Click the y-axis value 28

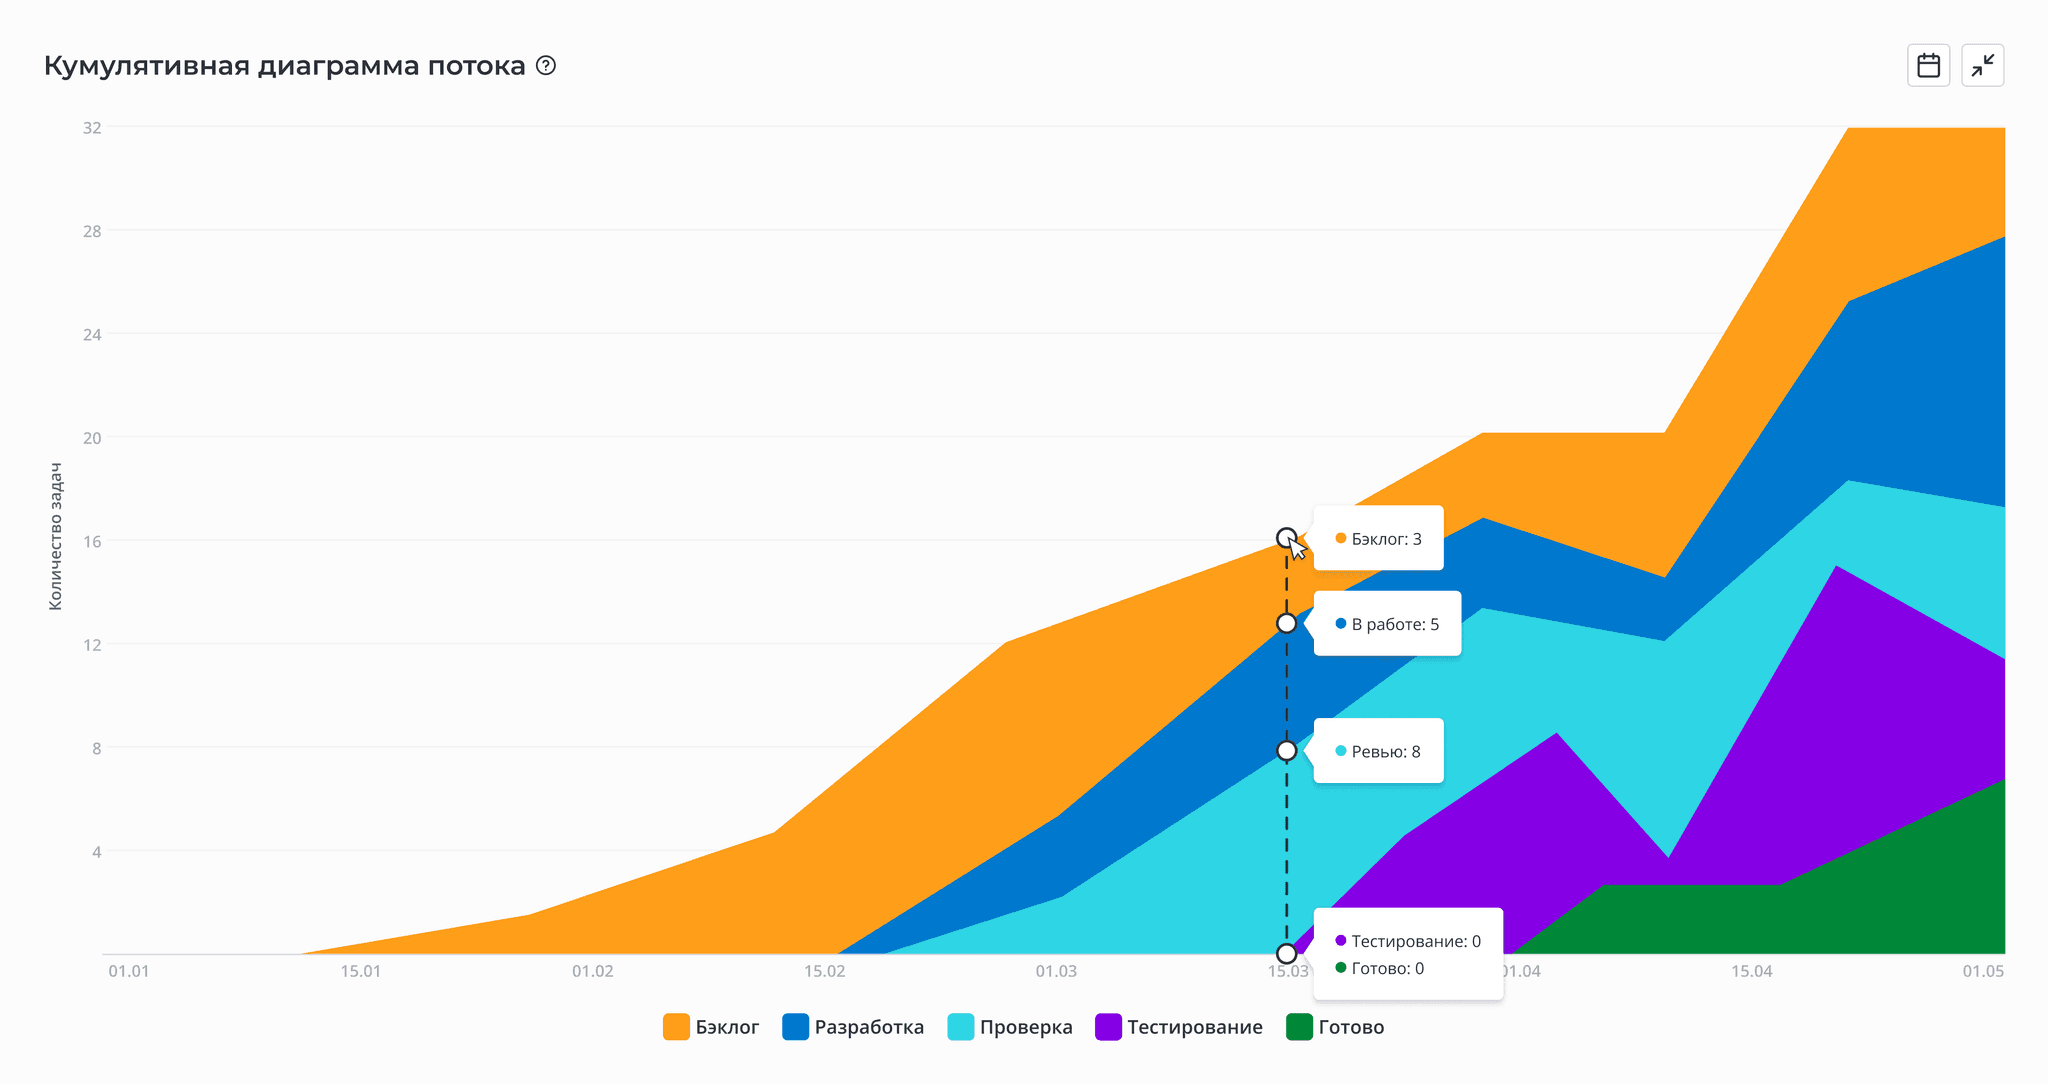pos(92,231)
